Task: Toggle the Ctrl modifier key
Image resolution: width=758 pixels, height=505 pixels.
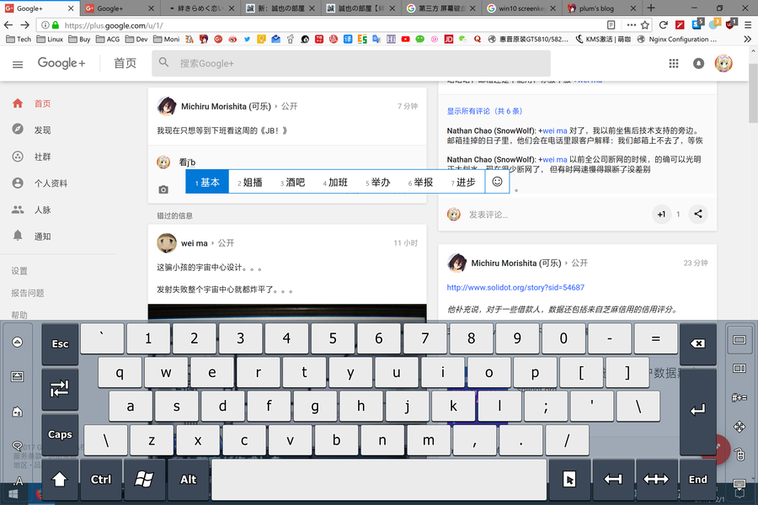Action: coord(101,479)
